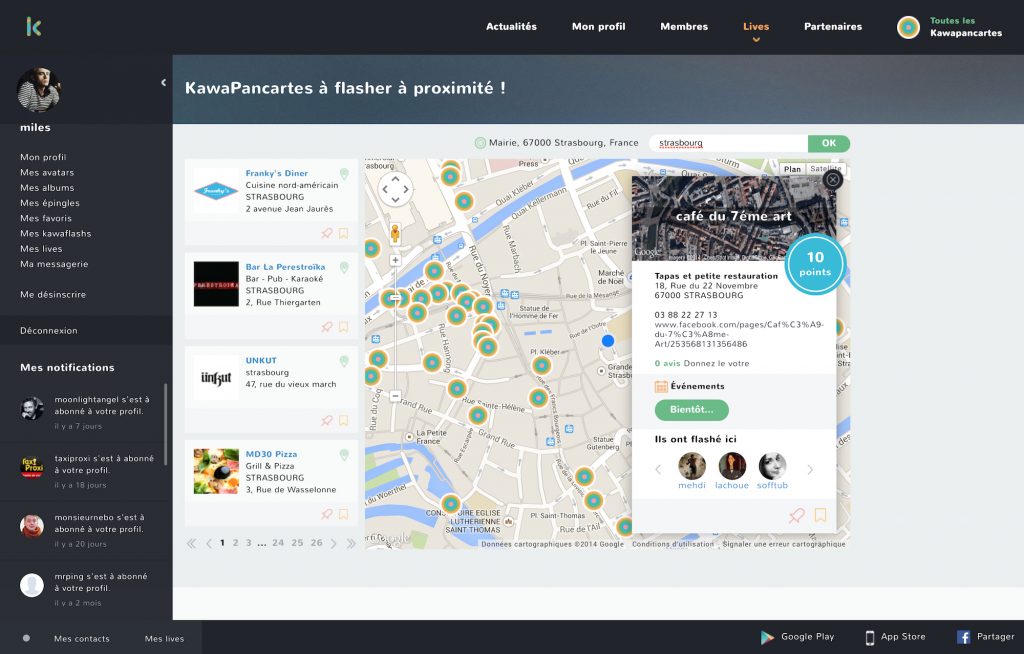
Task: Open mehdi's profile avatar
Action: [692, 466]
